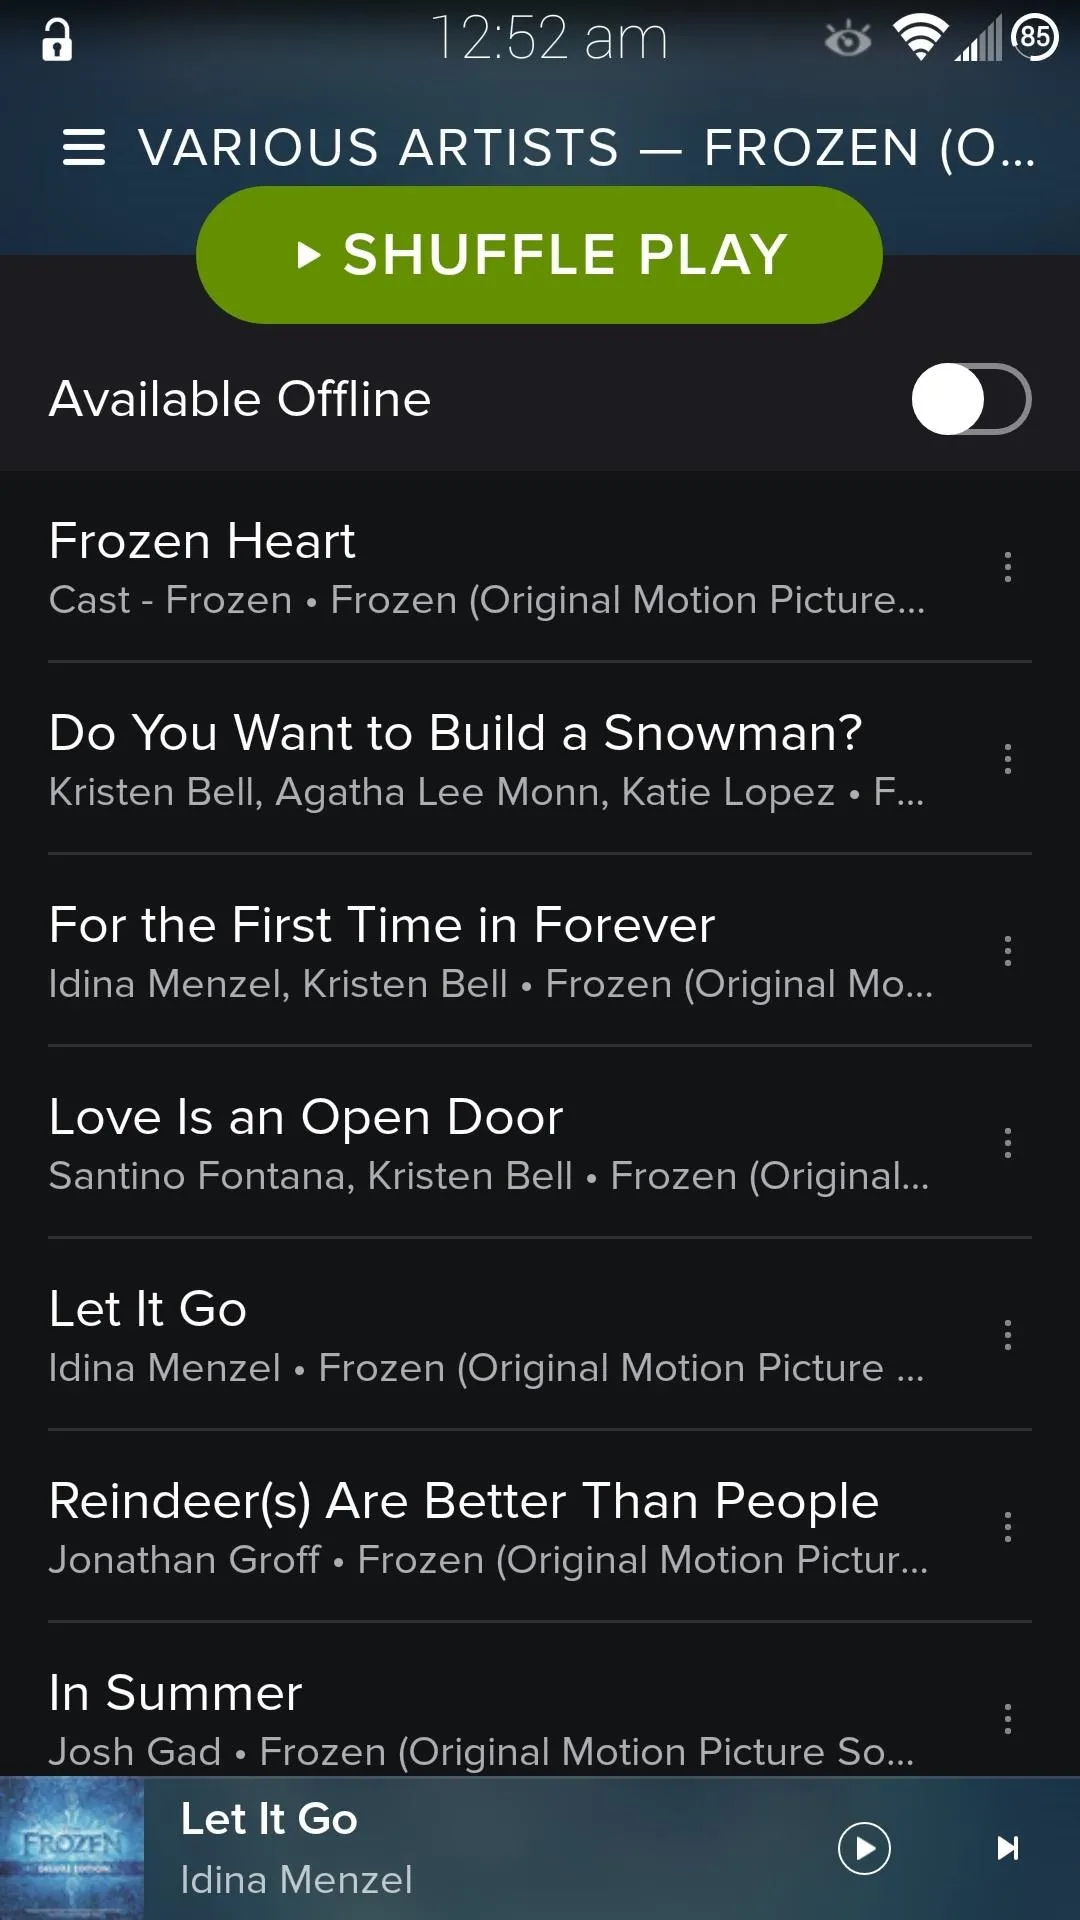Tap the lock icon in status bar
This screenshot has height=1920, width=1080.
pos(57,40)
